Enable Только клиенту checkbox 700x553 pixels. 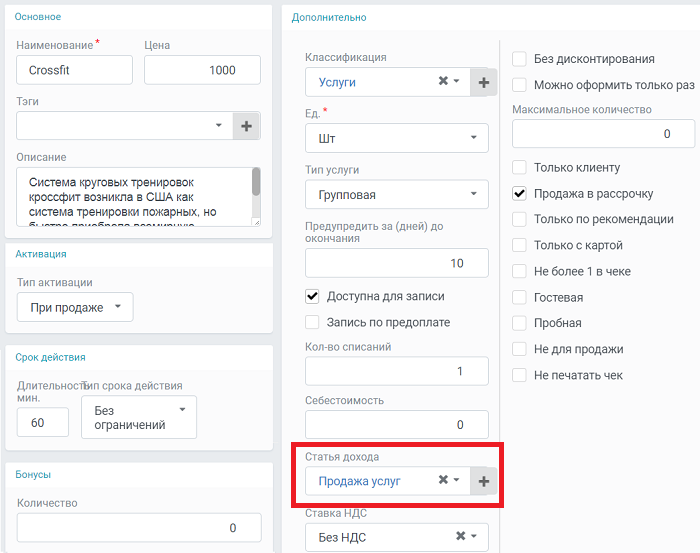point(519,167)
